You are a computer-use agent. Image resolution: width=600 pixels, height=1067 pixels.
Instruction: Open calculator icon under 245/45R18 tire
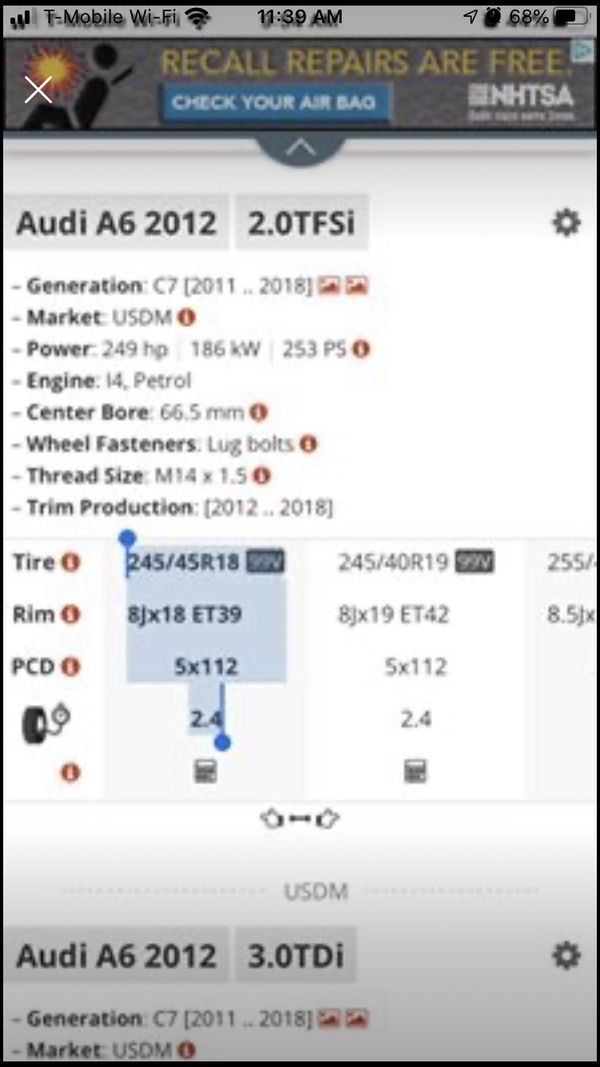(x=205, y=770)
